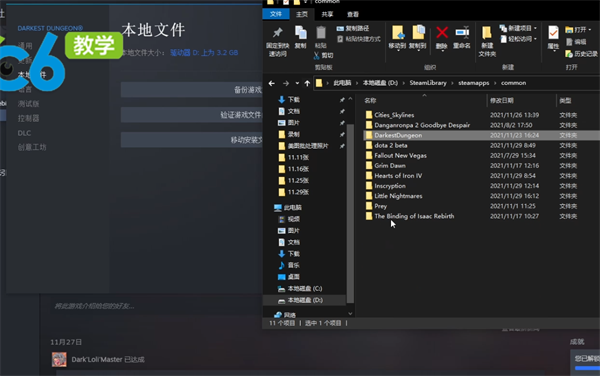Image resolution: width=600 pixels, height=376 pixels.
Task: Click navigation pane scrollbar down arrow
Action: [x=350, y=314]
